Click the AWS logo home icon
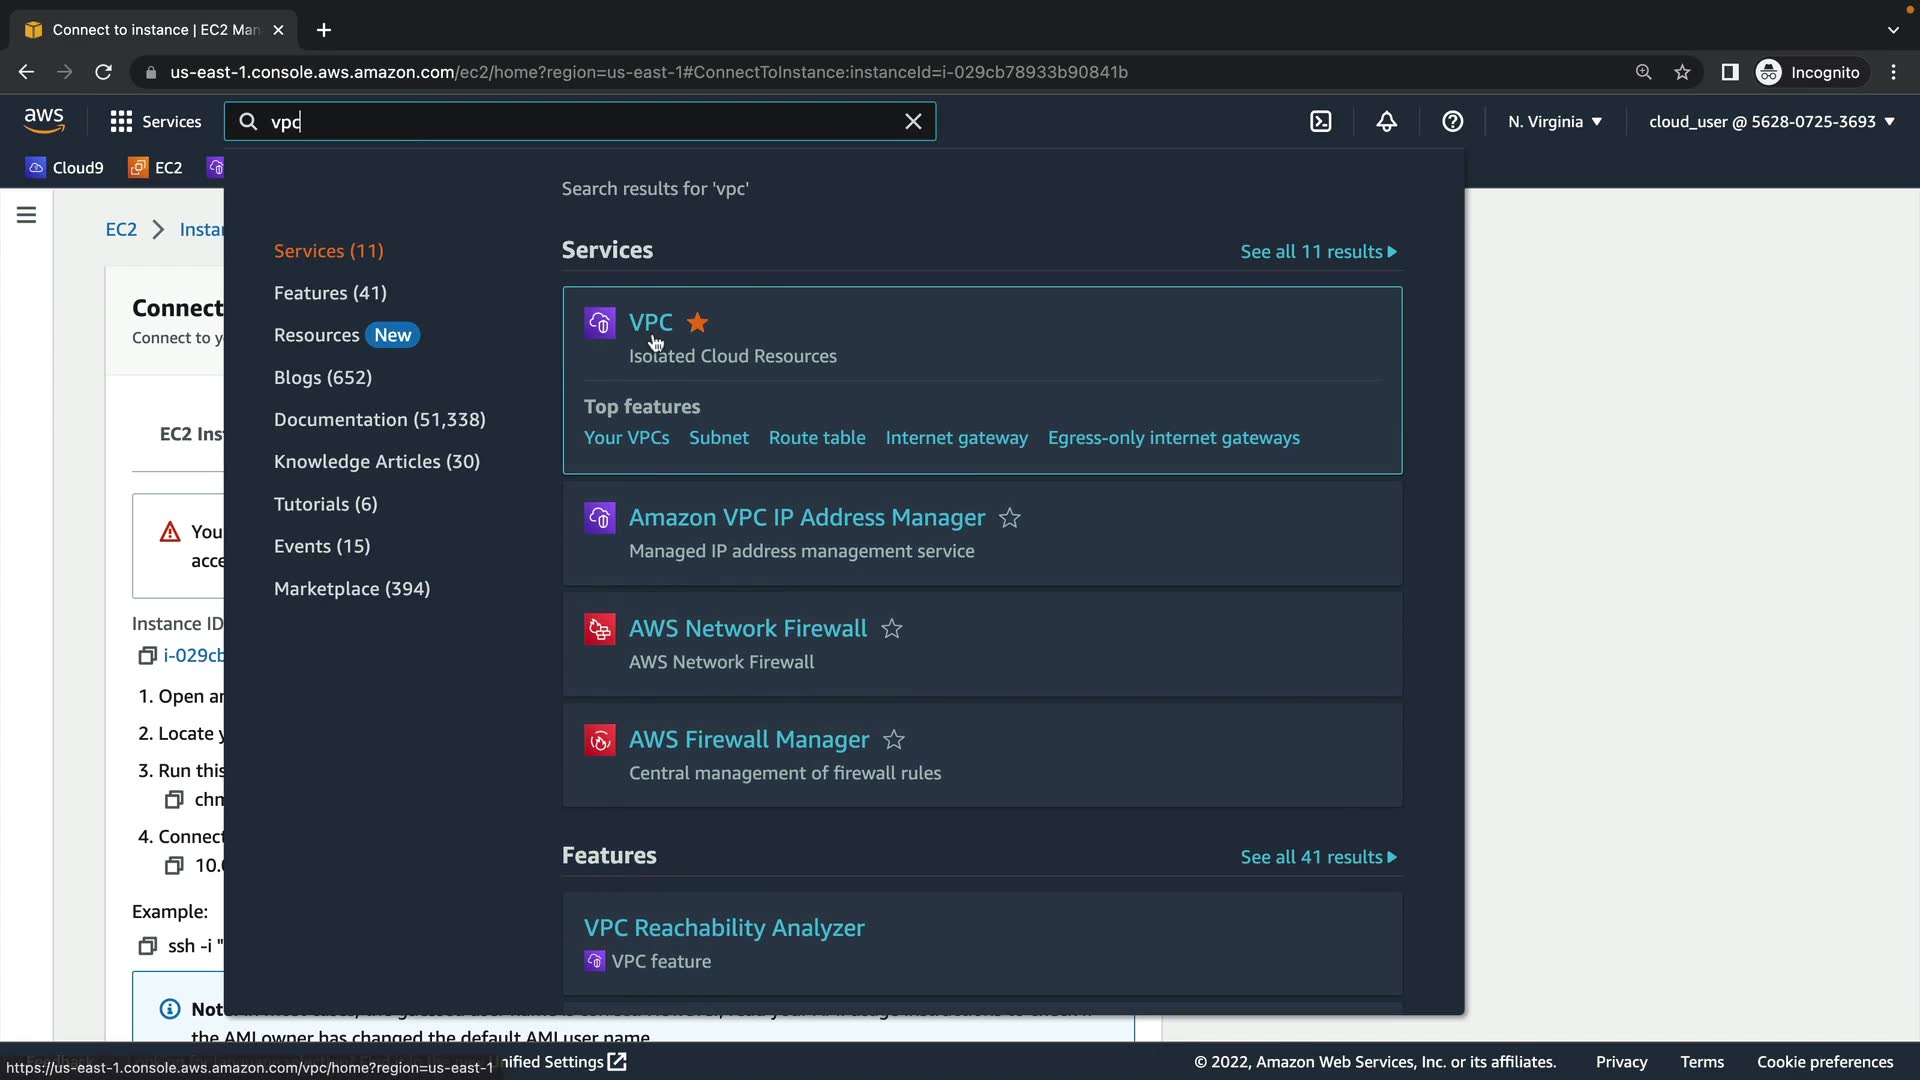Image resolution: width=1920 pixels, height=1080 pixels. 44,121
